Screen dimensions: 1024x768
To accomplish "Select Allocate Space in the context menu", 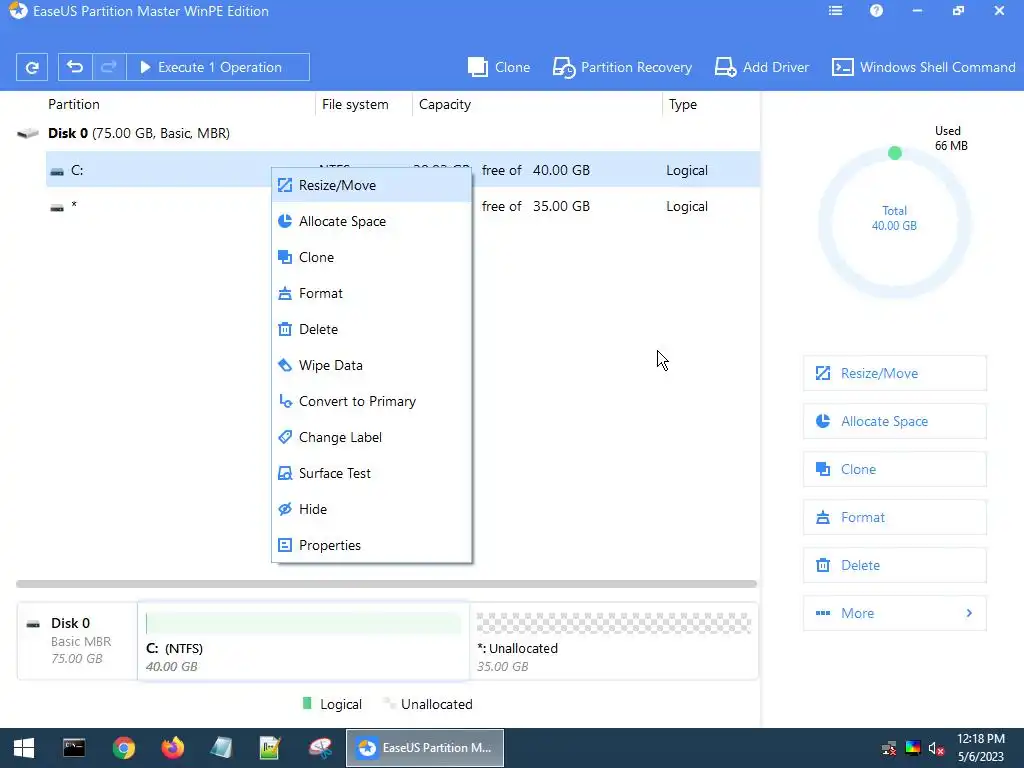I will (x=372, y=221).
